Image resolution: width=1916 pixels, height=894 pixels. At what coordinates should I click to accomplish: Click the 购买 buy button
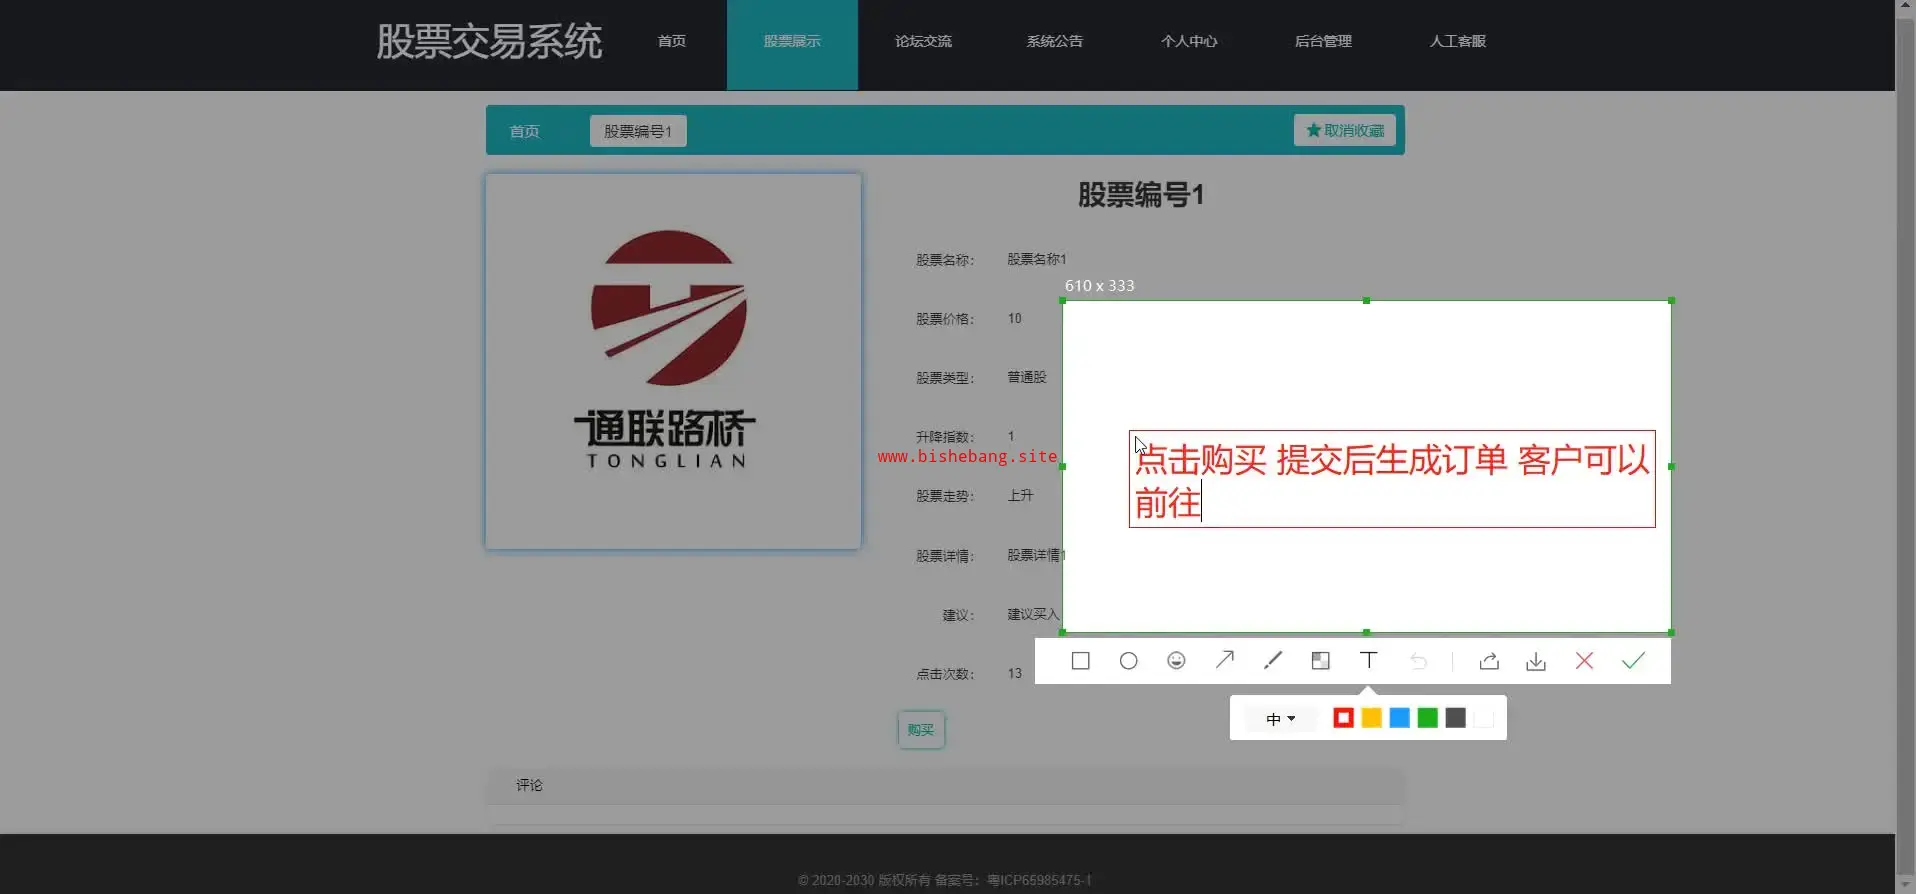pos(920,730)
